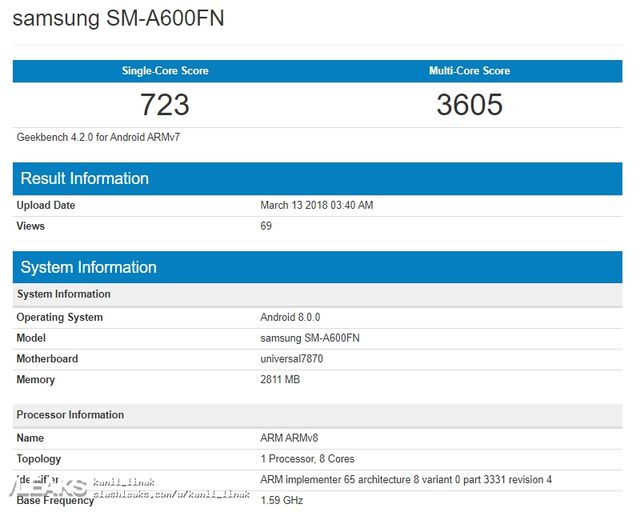Click the gray System Information subheader row
The width and height of the screenshot is (640, 512).
[x=318, y=294]
